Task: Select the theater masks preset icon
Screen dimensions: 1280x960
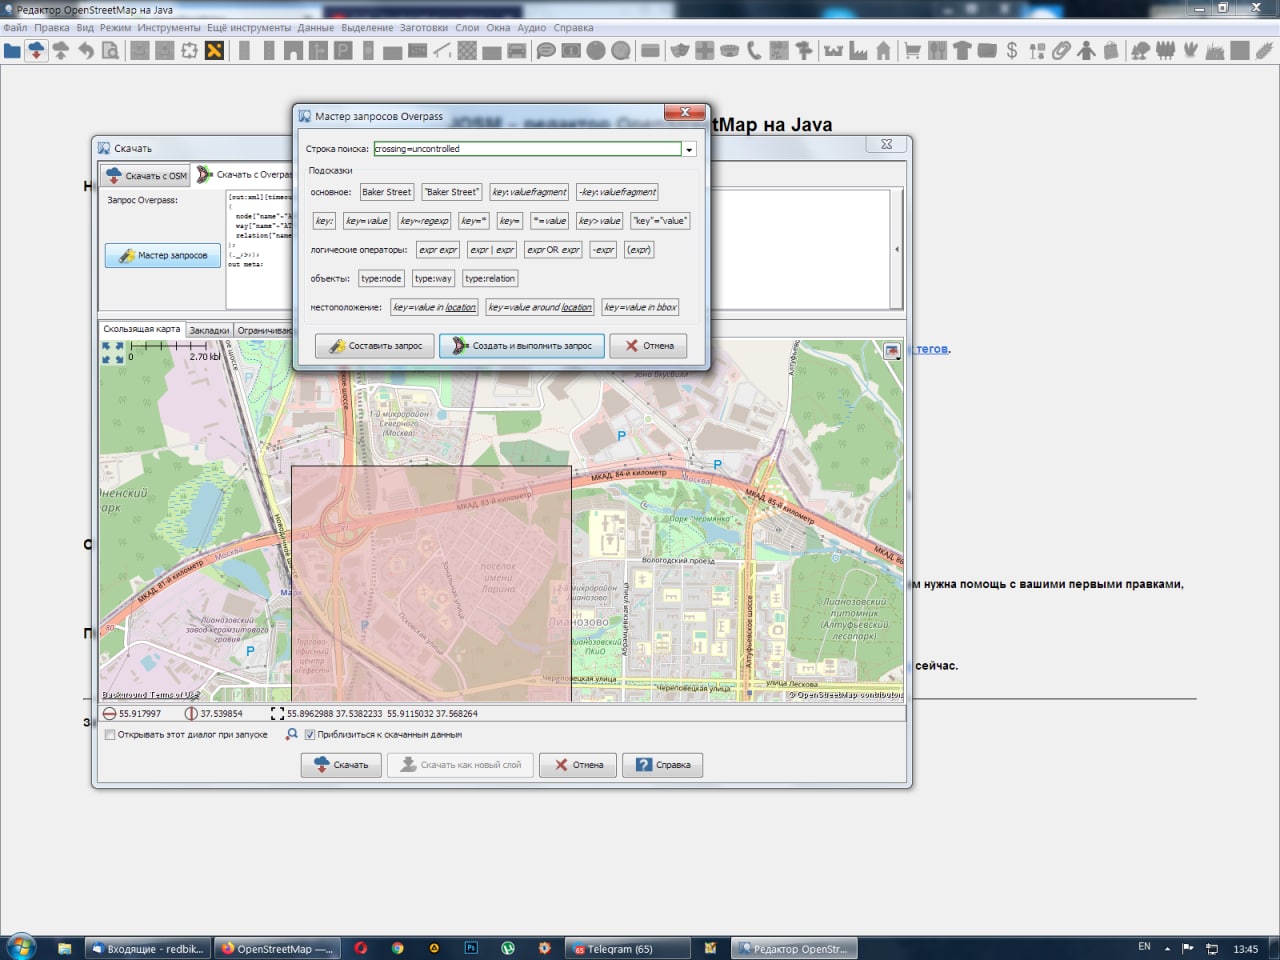Action: (x=680, y=50)
